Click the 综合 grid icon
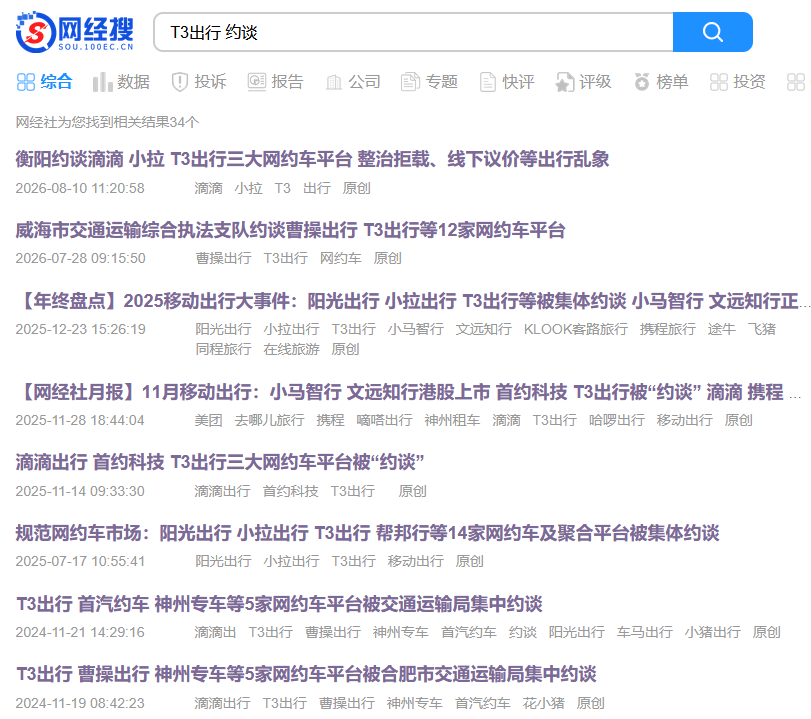Viewport: 811px width, 719px height. (26, 82)
